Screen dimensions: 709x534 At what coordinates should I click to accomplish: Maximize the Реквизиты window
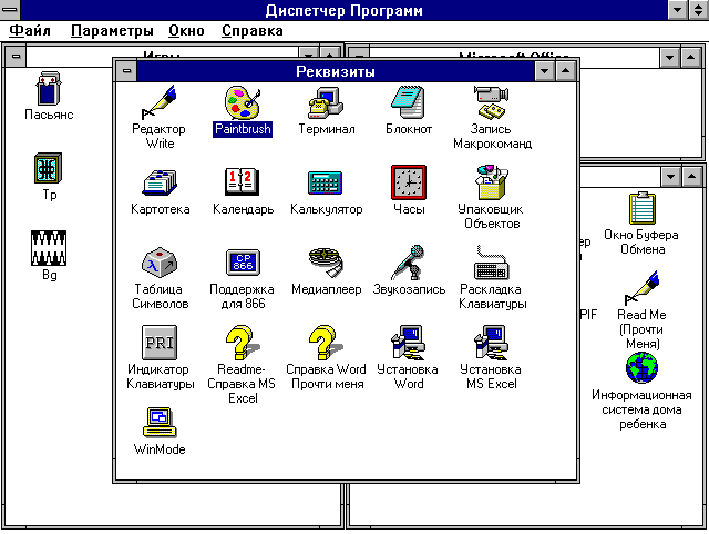566,71
